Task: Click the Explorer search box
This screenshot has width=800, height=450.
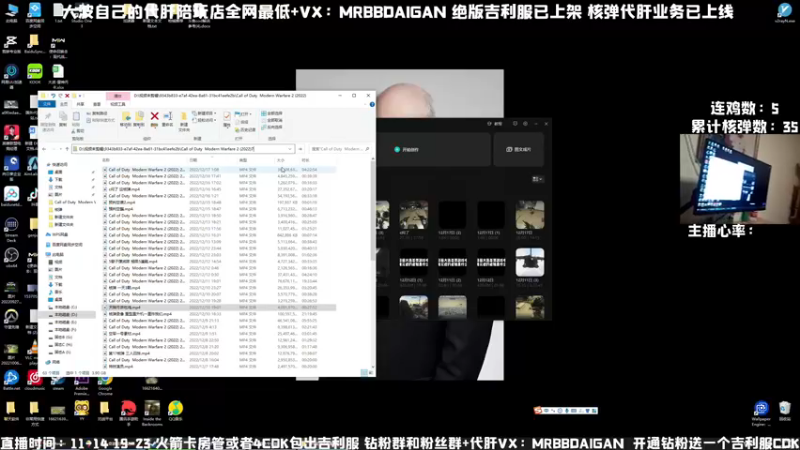Action: pyautogui.click(x=340, y=149)
